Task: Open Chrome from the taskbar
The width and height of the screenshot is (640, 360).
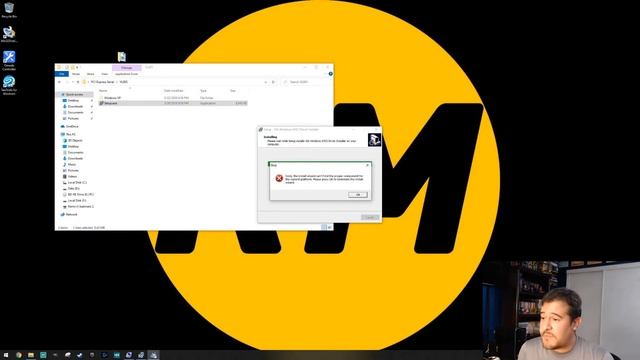Action: click(x=19, y=355)
